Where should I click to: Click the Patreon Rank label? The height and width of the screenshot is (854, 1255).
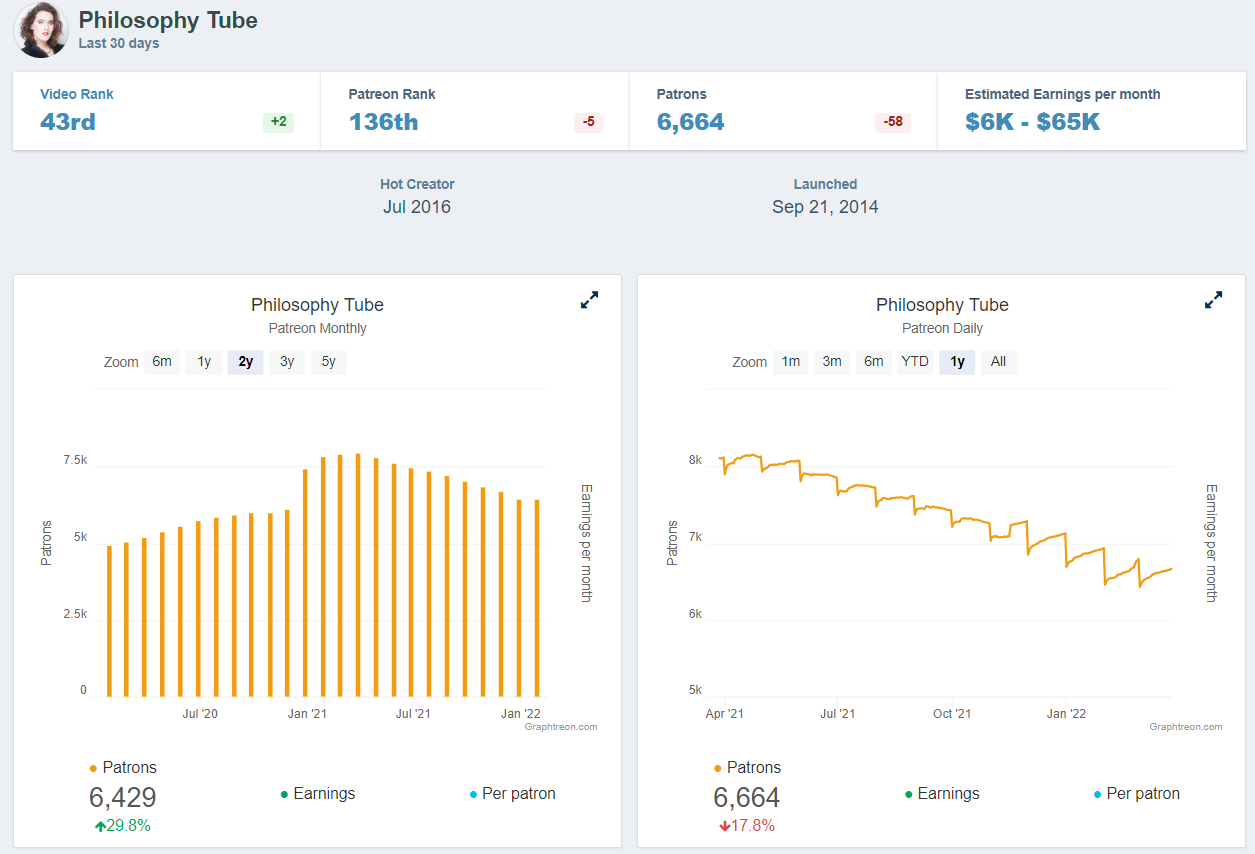(x=392, y=94)
